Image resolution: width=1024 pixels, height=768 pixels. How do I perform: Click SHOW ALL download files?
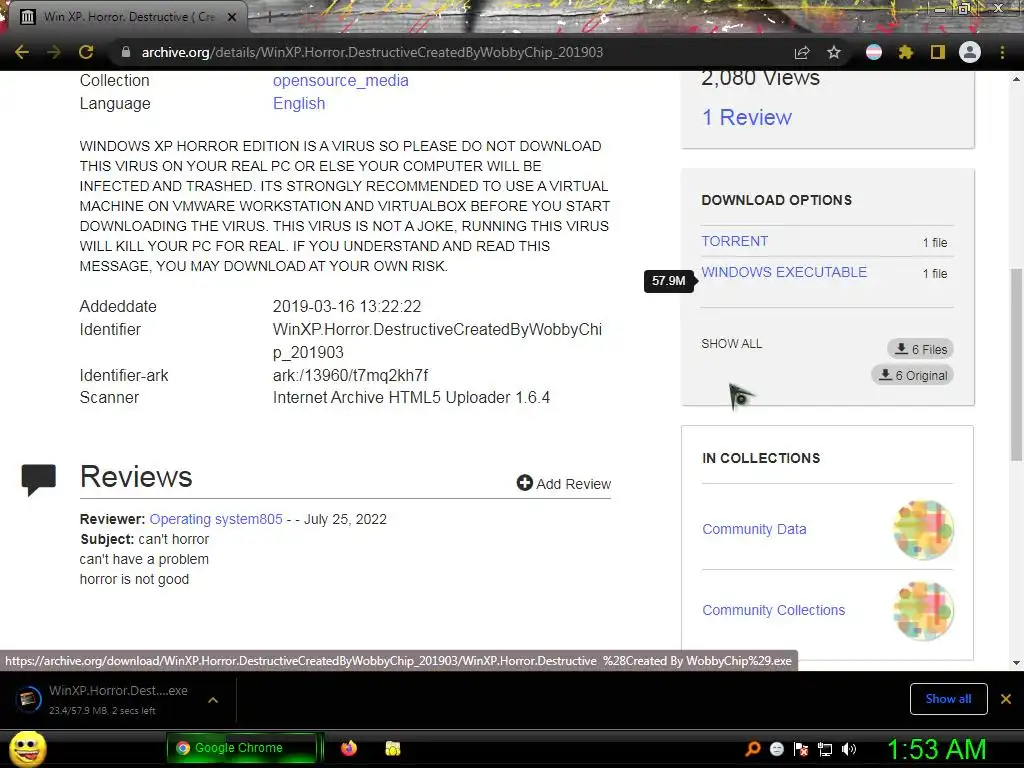click(731, 344)
